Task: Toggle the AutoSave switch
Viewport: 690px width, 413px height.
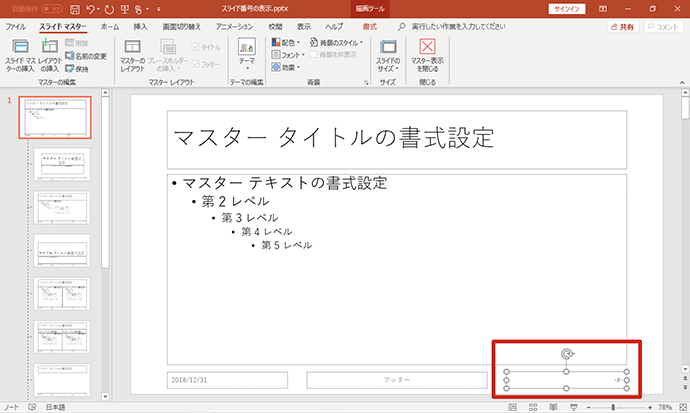Action: (52, 9)
